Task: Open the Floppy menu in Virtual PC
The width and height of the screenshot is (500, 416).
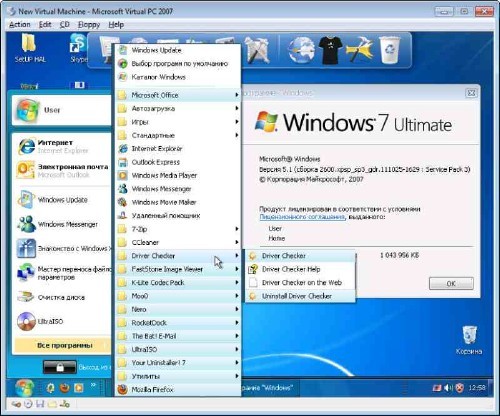Action: tap(89, 25)
